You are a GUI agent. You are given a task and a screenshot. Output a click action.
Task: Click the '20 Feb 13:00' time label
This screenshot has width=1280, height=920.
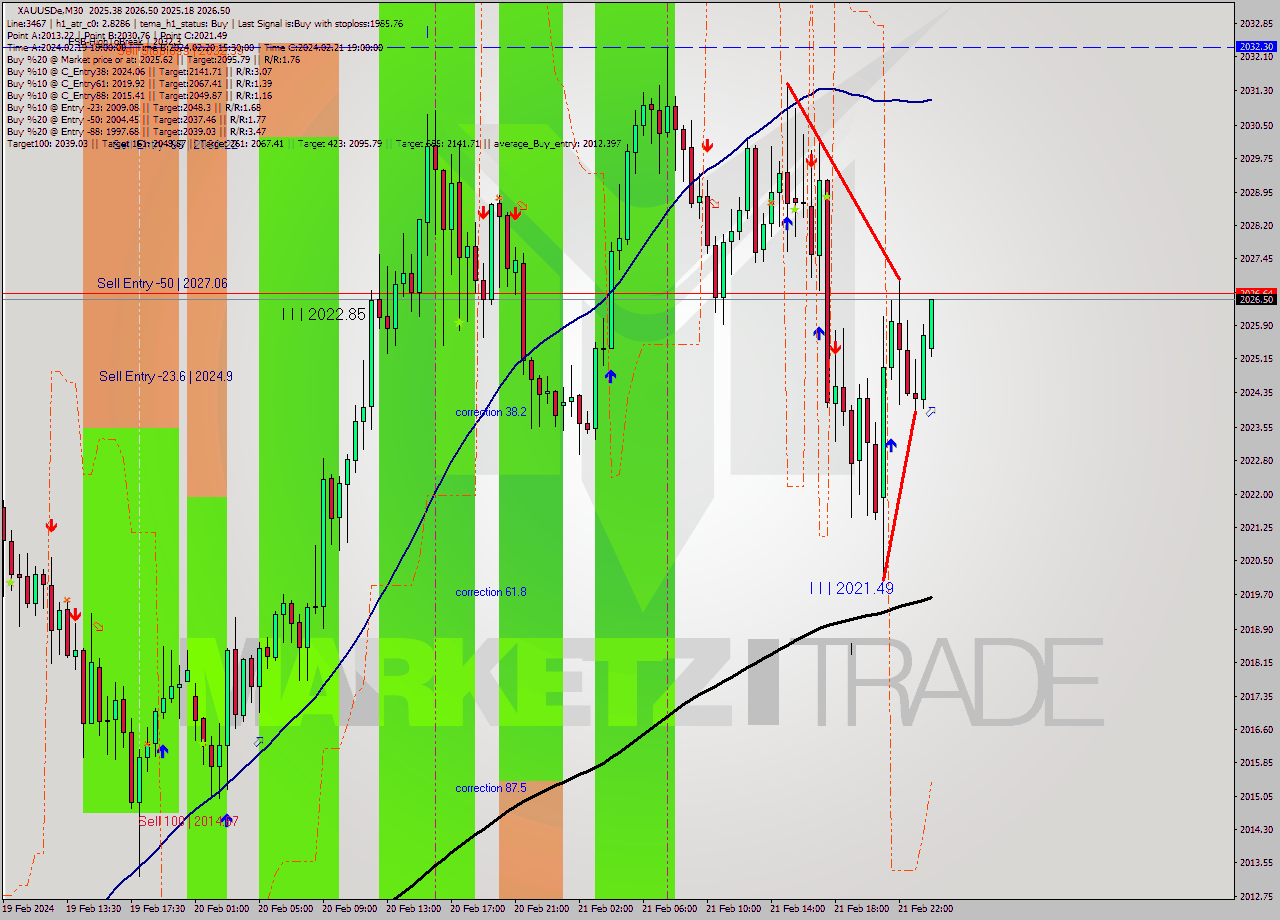(414, 909)
